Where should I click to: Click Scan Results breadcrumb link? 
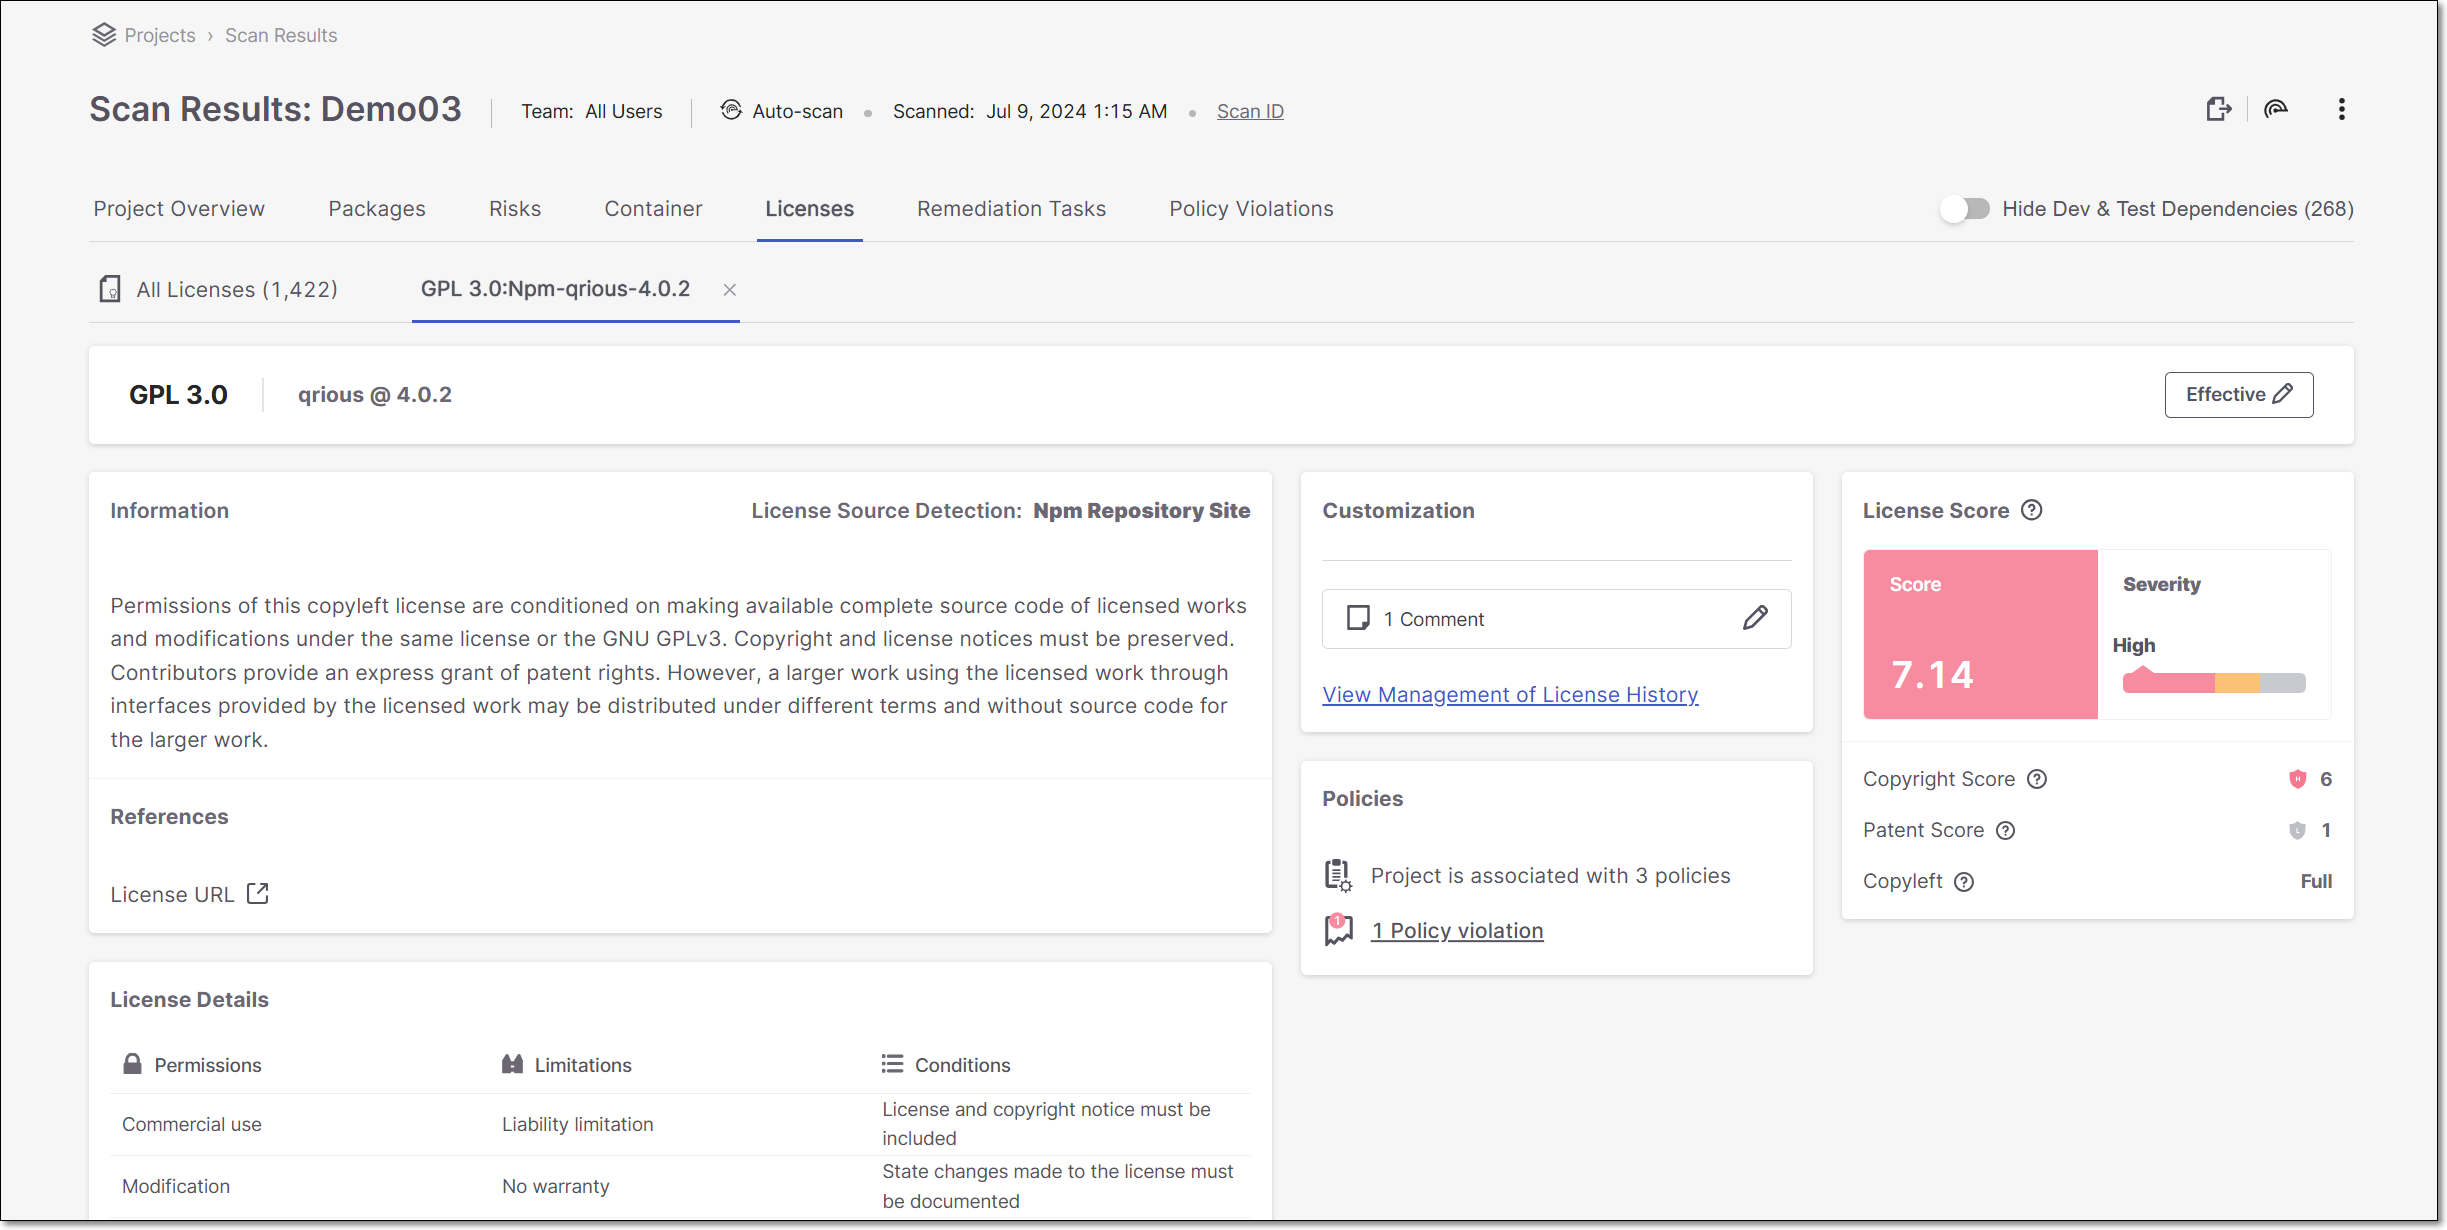click(281, 35)
